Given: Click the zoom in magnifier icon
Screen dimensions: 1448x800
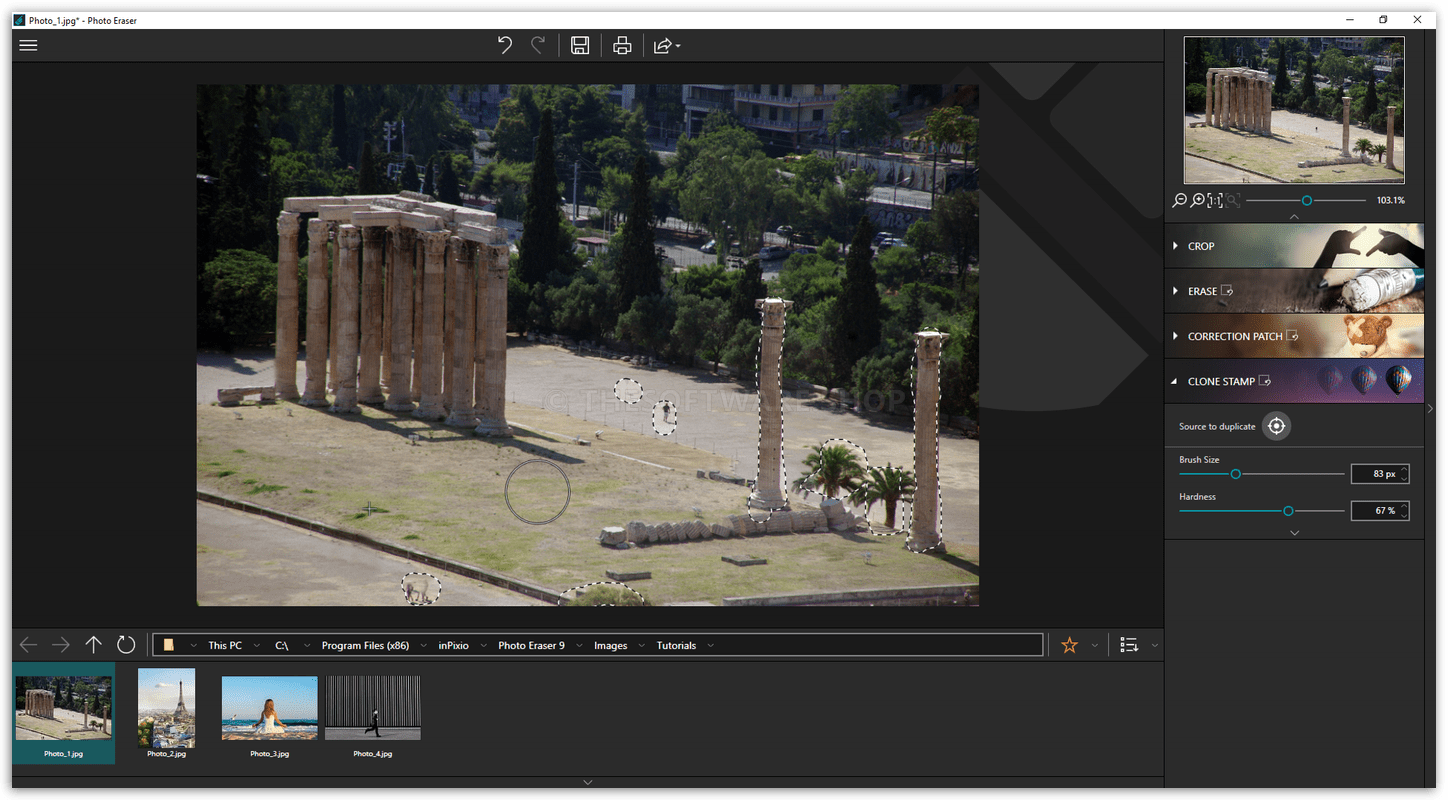Looking at the screenshot, I should click(x=1197, y=201).
